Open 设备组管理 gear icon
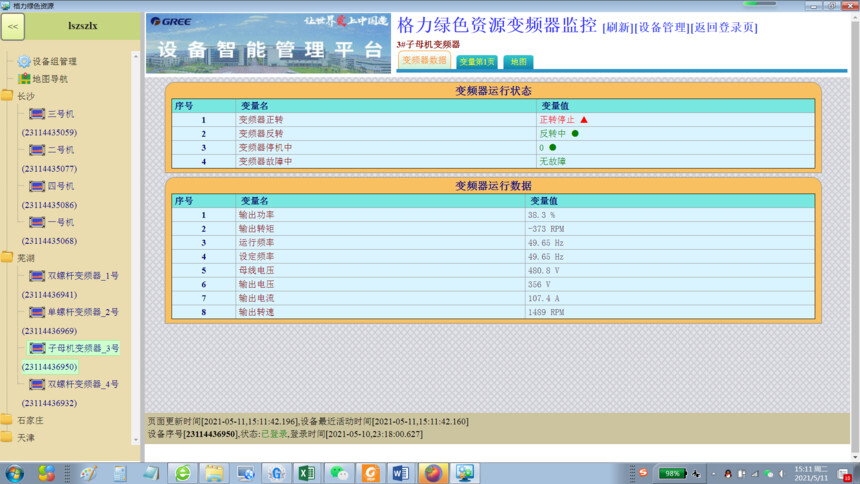The width and height of the screenshot is (860, 484). point(24,61)
